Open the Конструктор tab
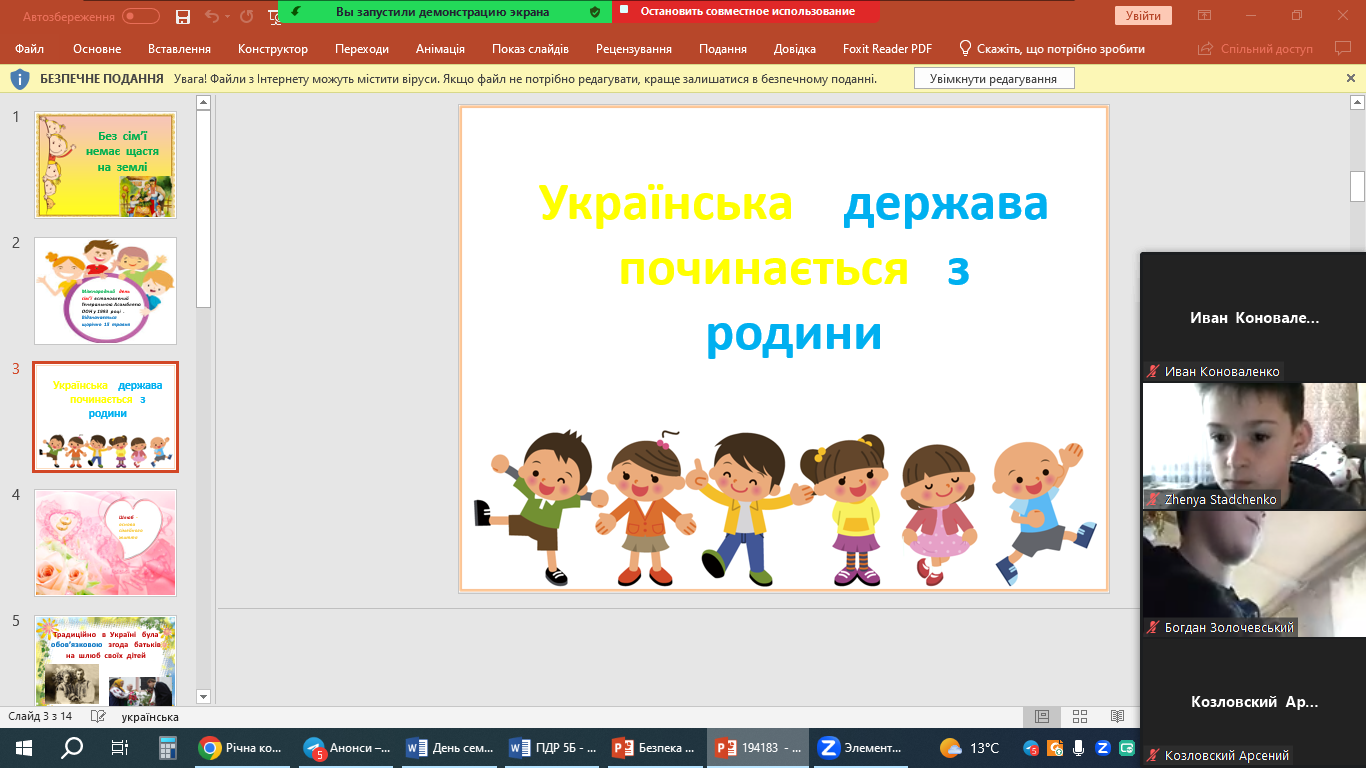1366x768 pixels. pos(273,48)
